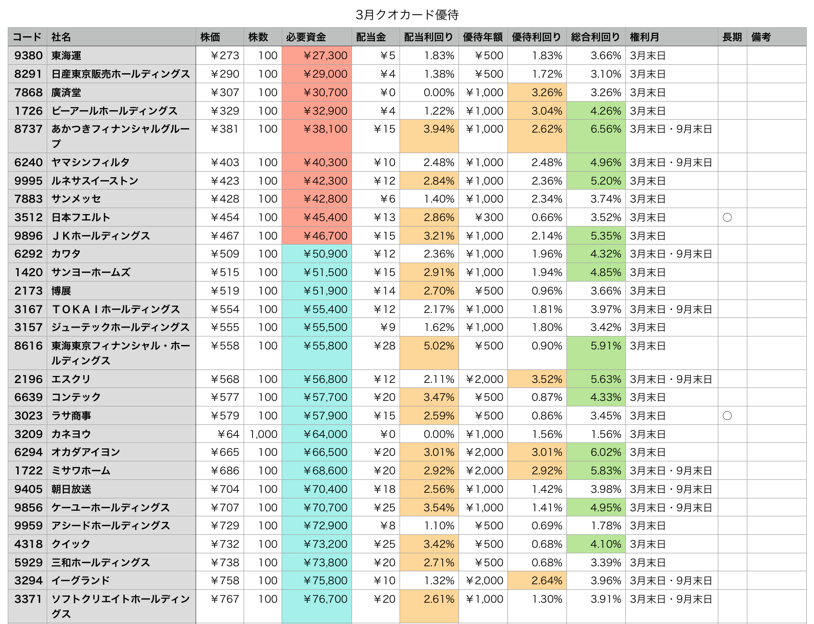Select company ミサワホーム
Image resolution: width=814 pixels, height=624 pixels.
[x=80, y=471]
